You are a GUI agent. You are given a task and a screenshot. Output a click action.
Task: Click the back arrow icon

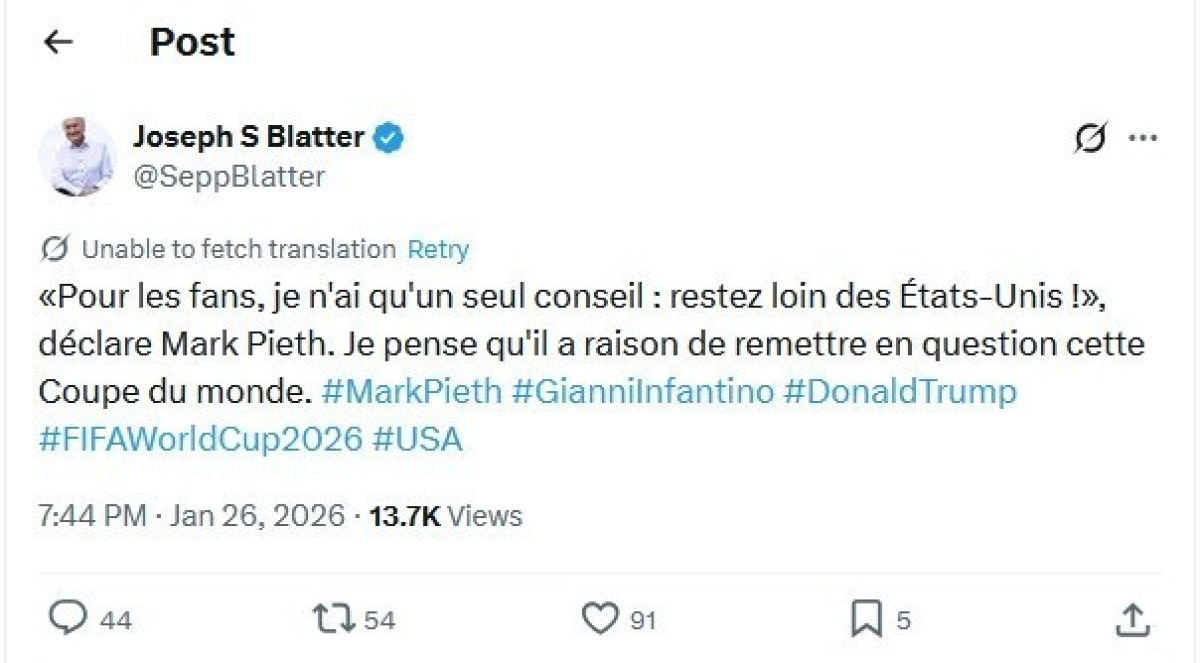(x=59, y=41)
